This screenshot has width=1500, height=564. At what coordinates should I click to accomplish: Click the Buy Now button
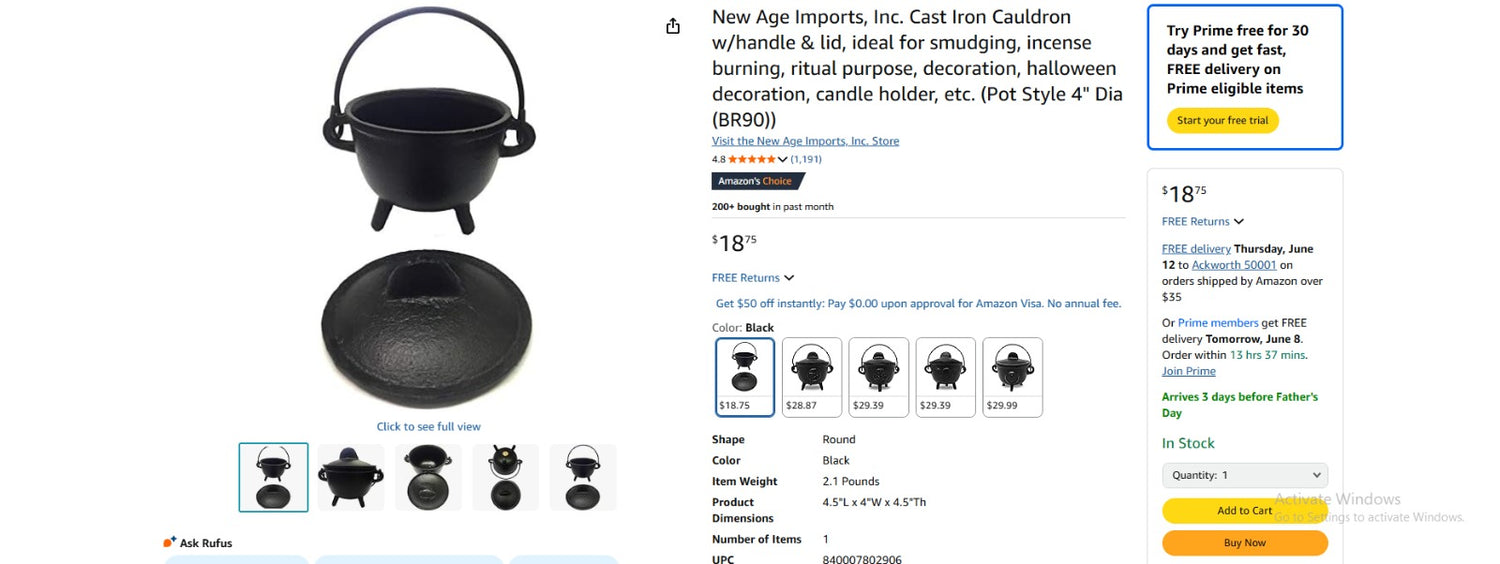coord(1244,543)
